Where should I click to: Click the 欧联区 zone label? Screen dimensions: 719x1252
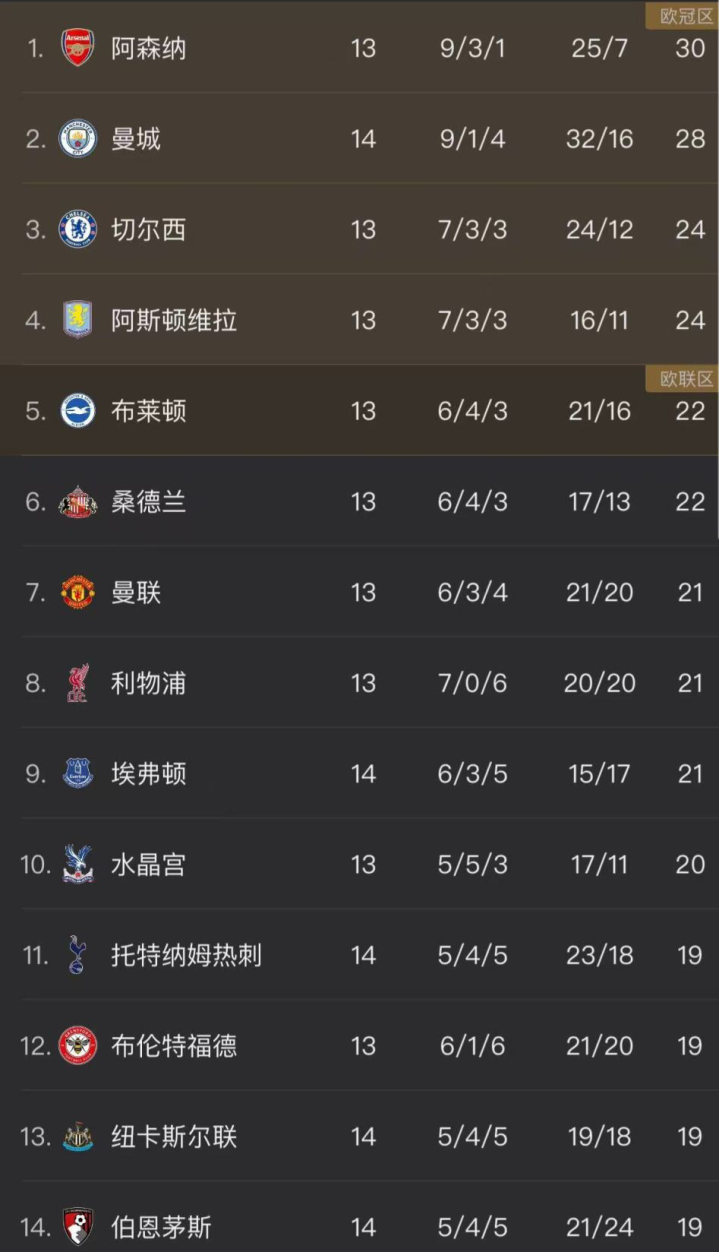[x=686, y=379]
